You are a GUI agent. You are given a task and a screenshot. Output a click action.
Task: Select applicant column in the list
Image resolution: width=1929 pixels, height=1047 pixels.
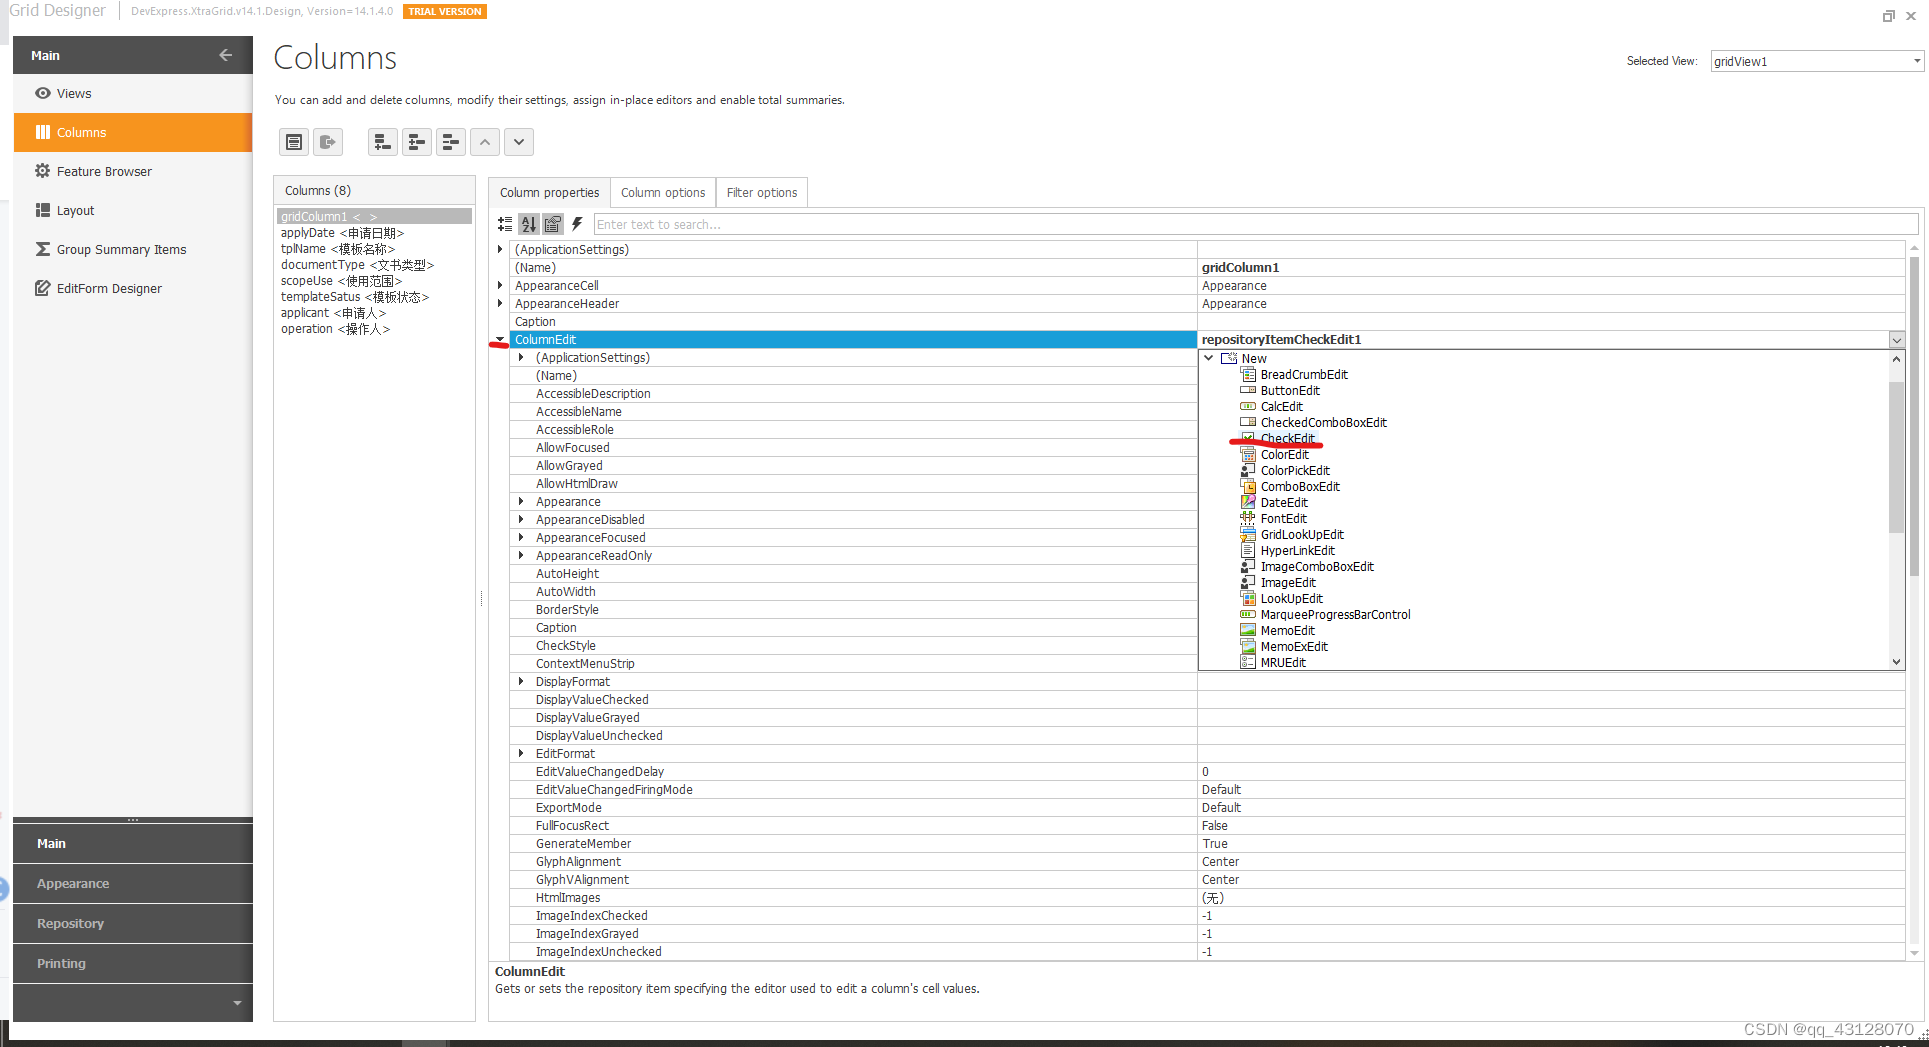(x=333, y=313)
